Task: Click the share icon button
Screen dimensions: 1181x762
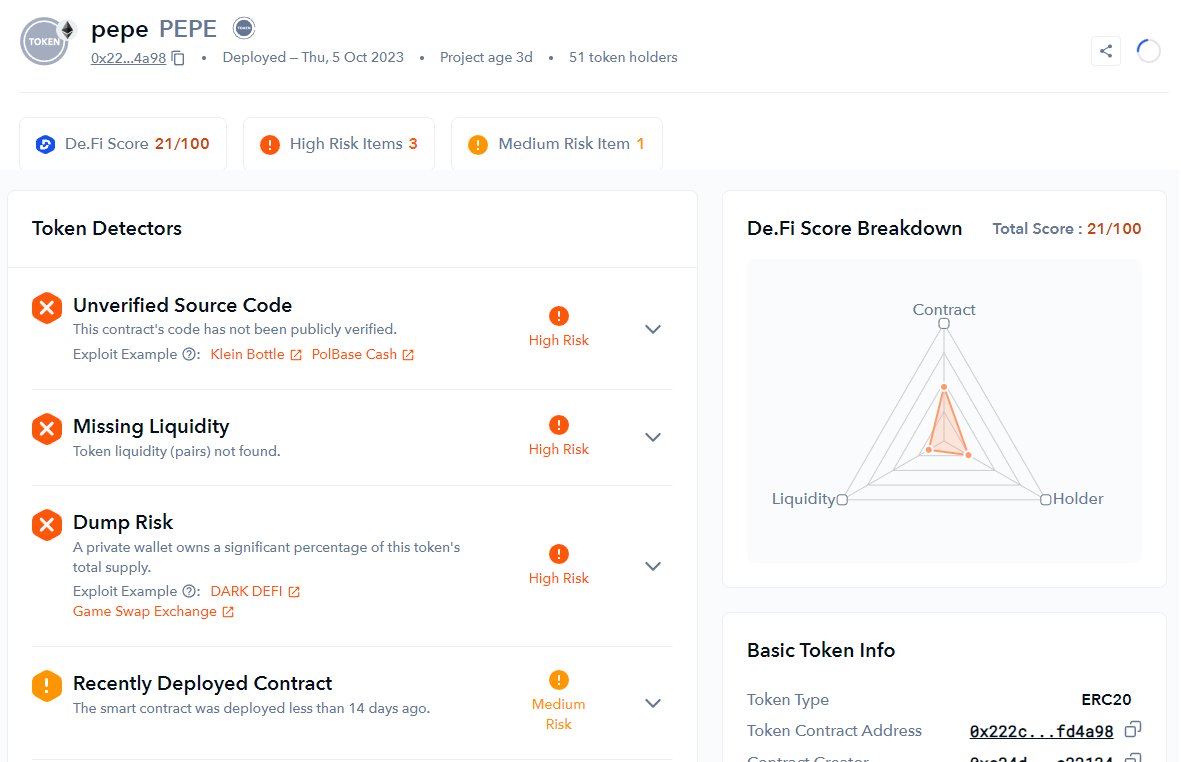Action: pos(1106,51)
